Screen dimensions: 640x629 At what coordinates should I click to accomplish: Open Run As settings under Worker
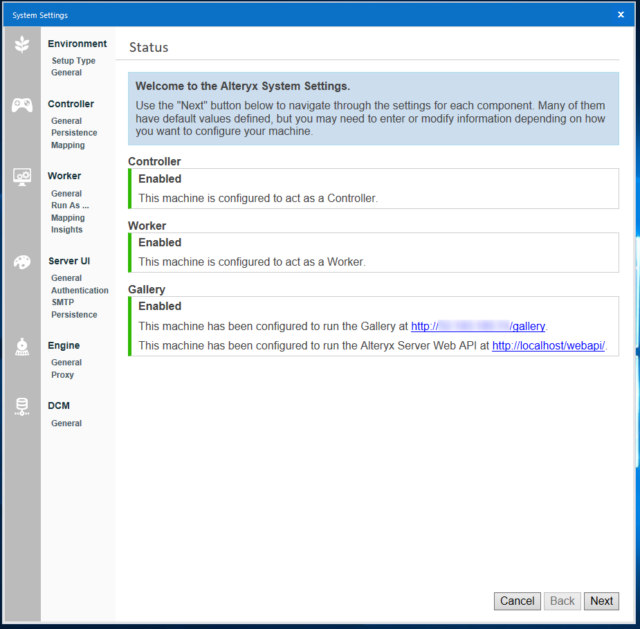coord(70,205)
